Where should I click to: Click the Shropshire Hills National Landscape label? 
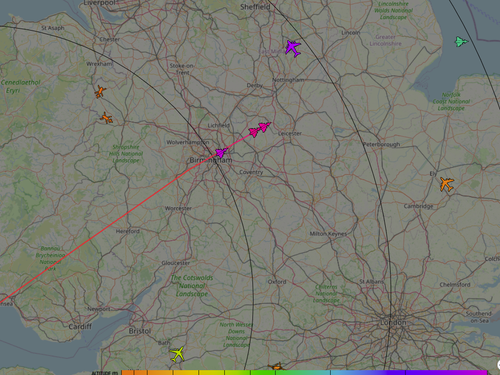pos(126,154)
